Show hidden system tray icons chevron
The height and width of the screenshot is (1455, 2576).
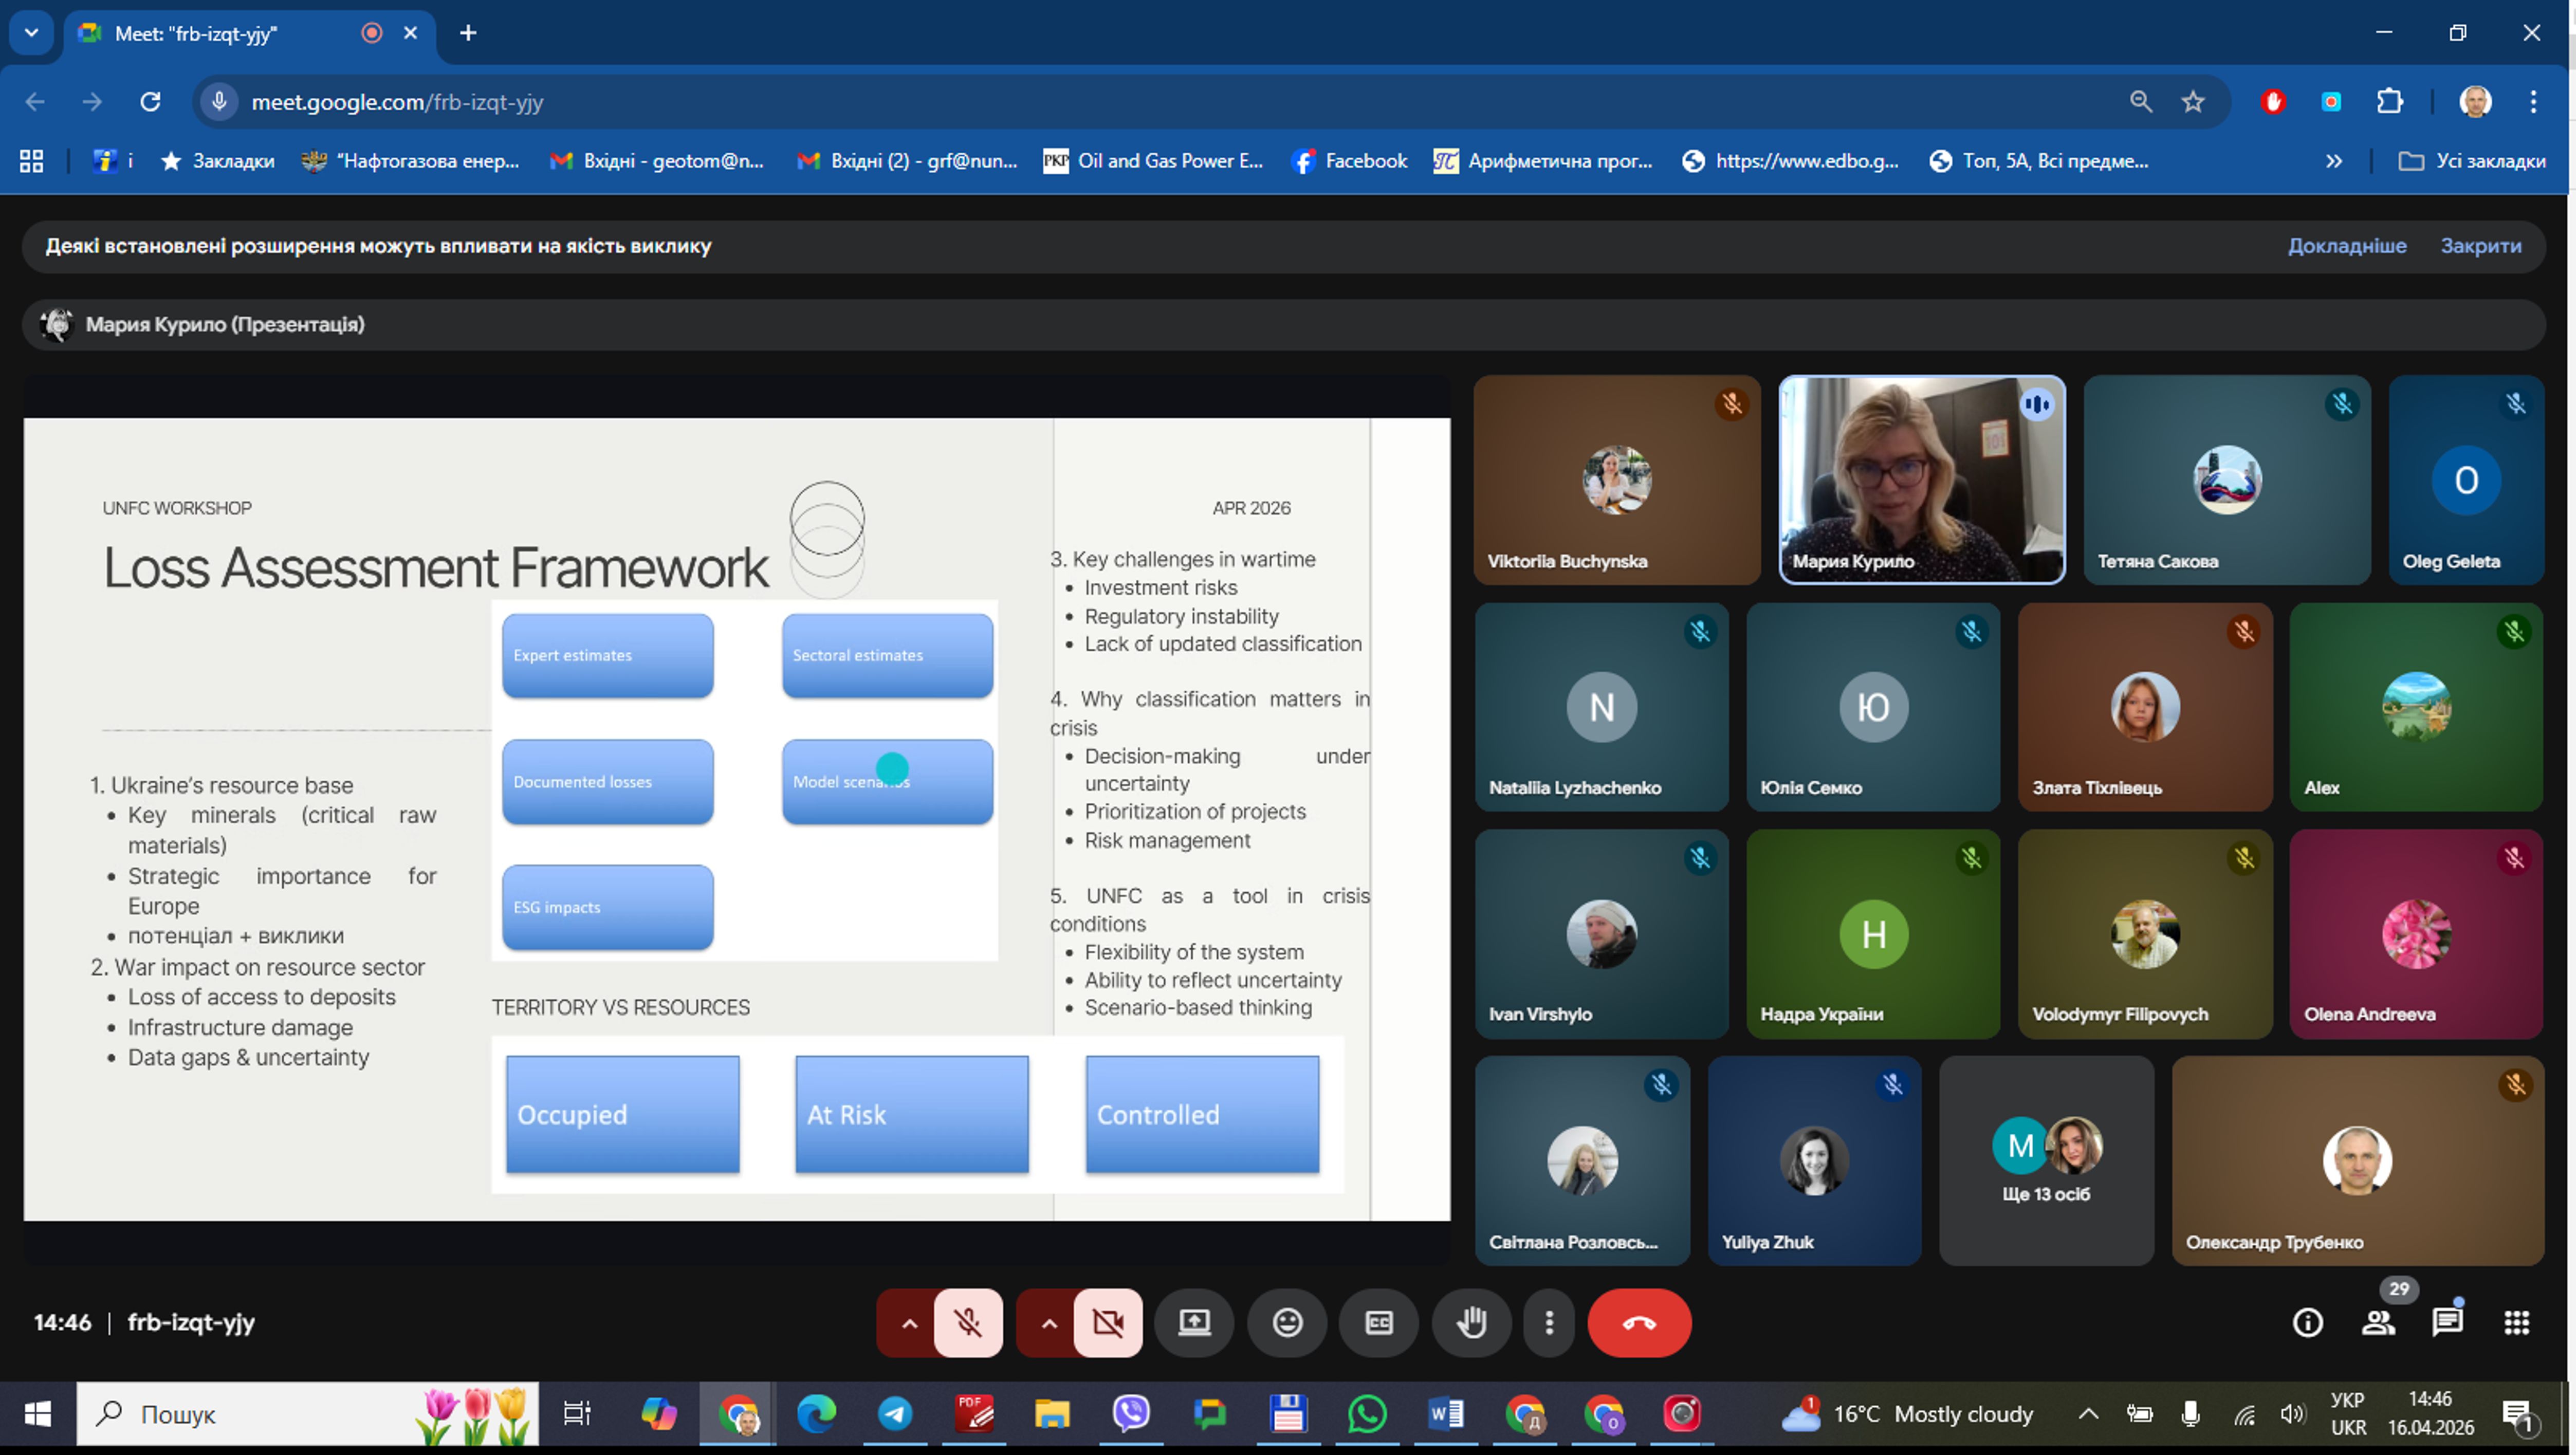pos(2088,1413)
